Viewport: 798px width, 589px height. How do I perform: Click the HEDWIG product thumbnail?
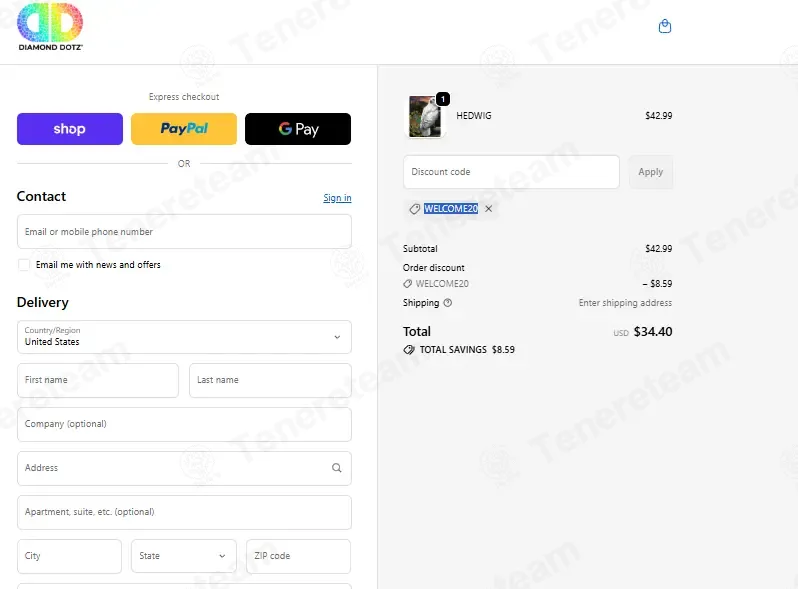click(425, 117)
